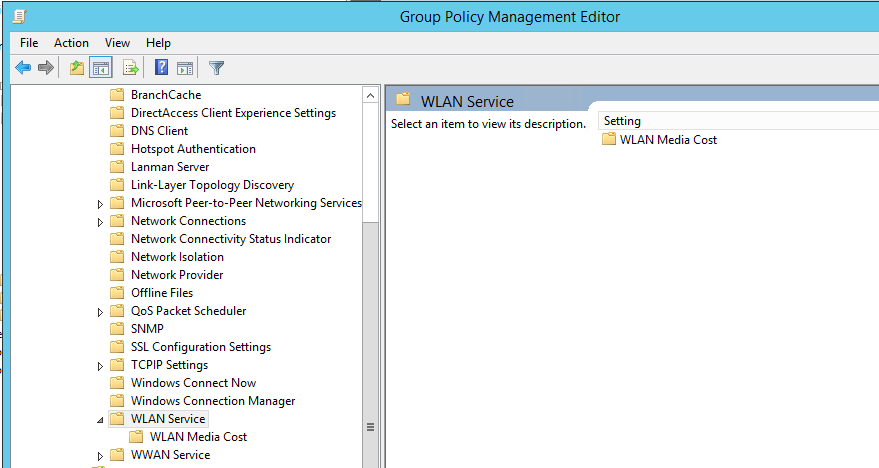Select Lanman Server folder
The width and height of the screenshot is (879, 468).
pos(170,166)
